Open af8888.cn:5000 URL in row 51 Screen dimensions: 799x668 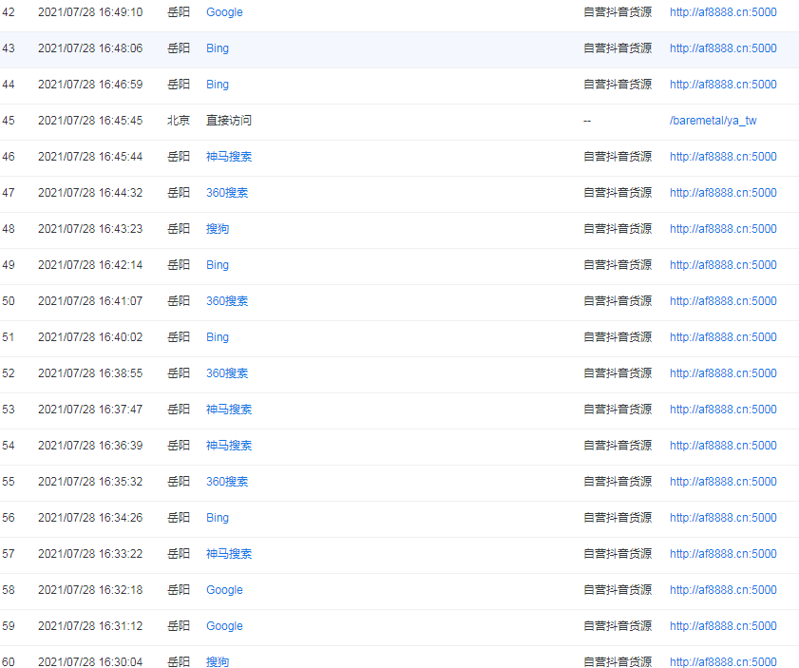723,337
